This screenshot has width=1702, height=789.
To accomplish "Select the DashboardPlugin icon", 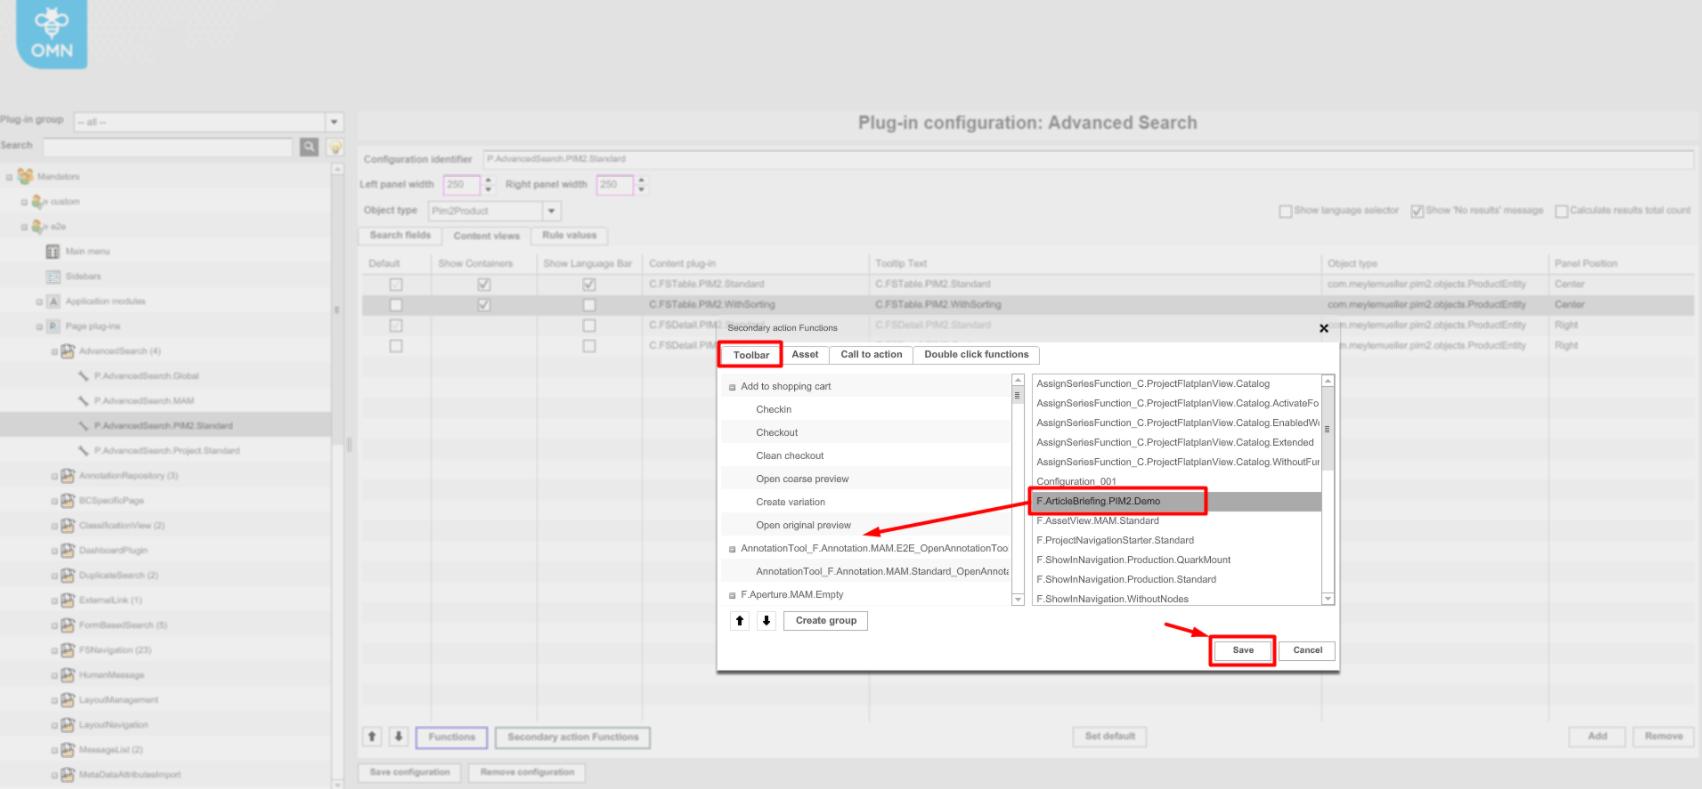I will [x=68, y=551].
